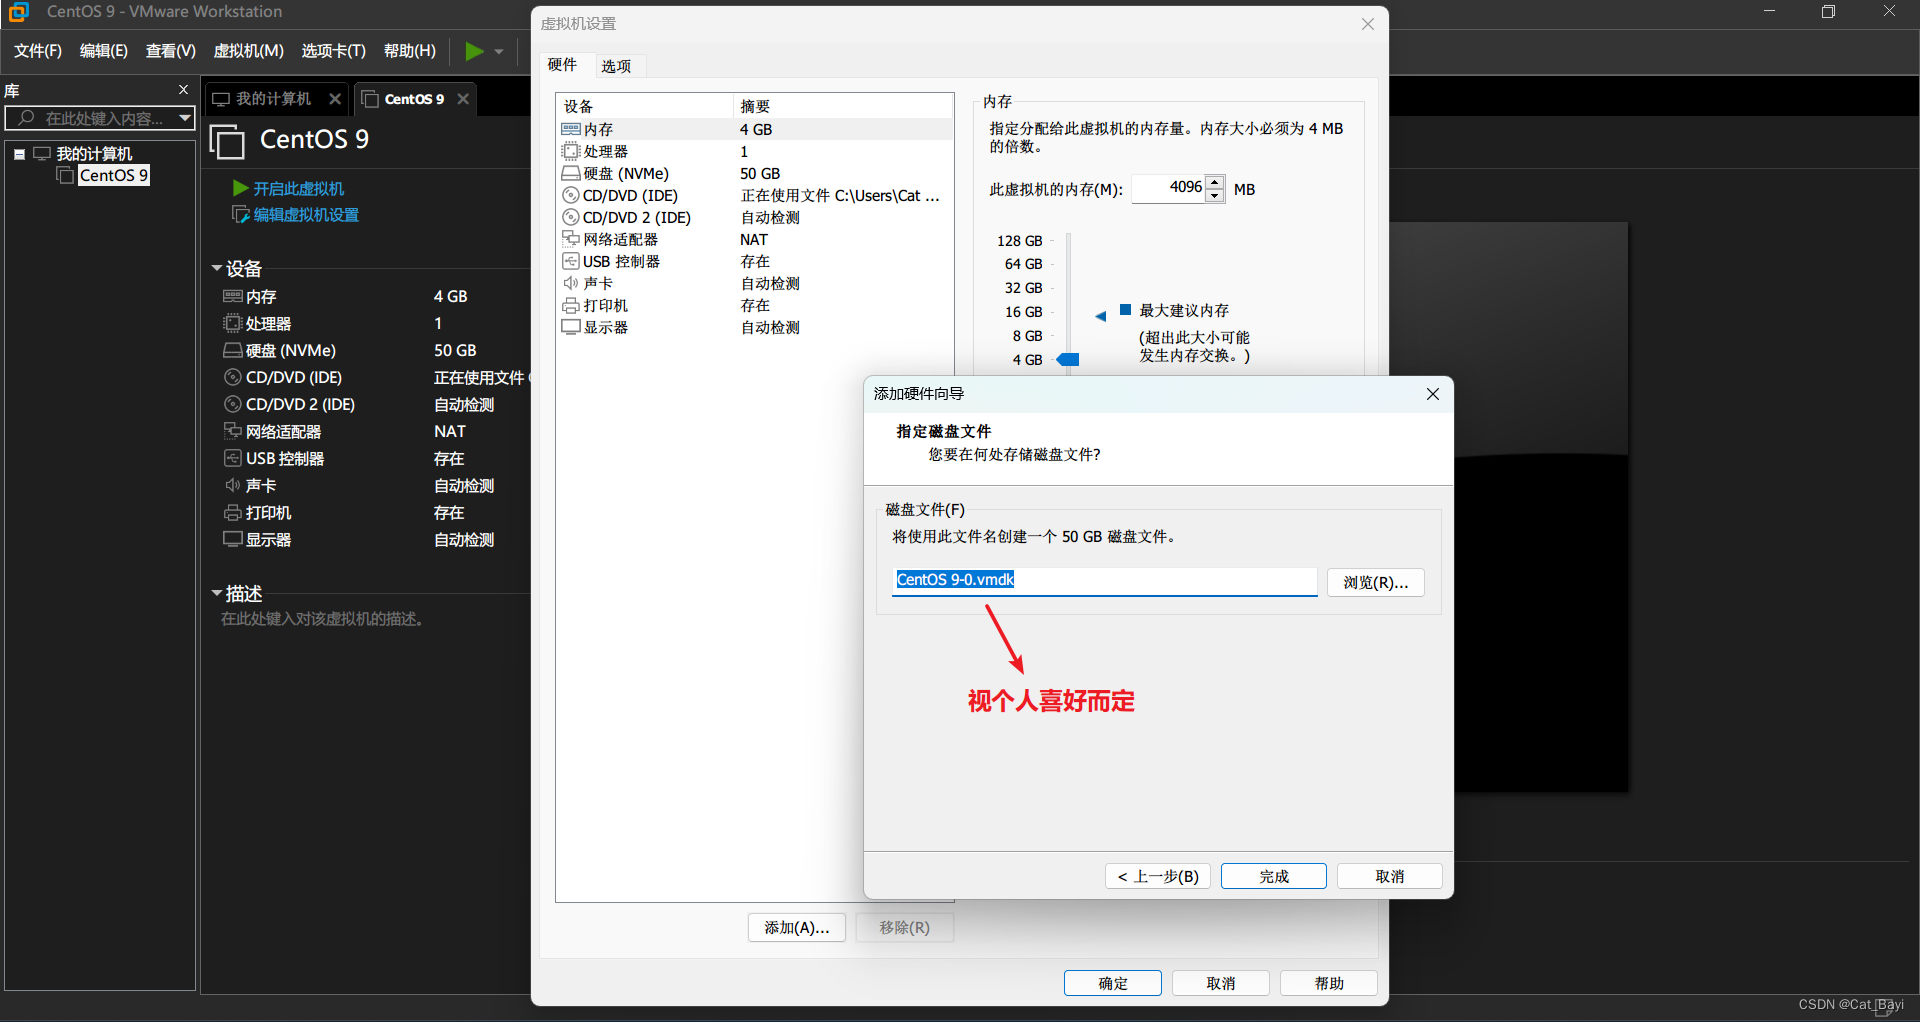Collapse 我的计算机 tree node
The image size is (1920, 1022).
tap(19, 154)
